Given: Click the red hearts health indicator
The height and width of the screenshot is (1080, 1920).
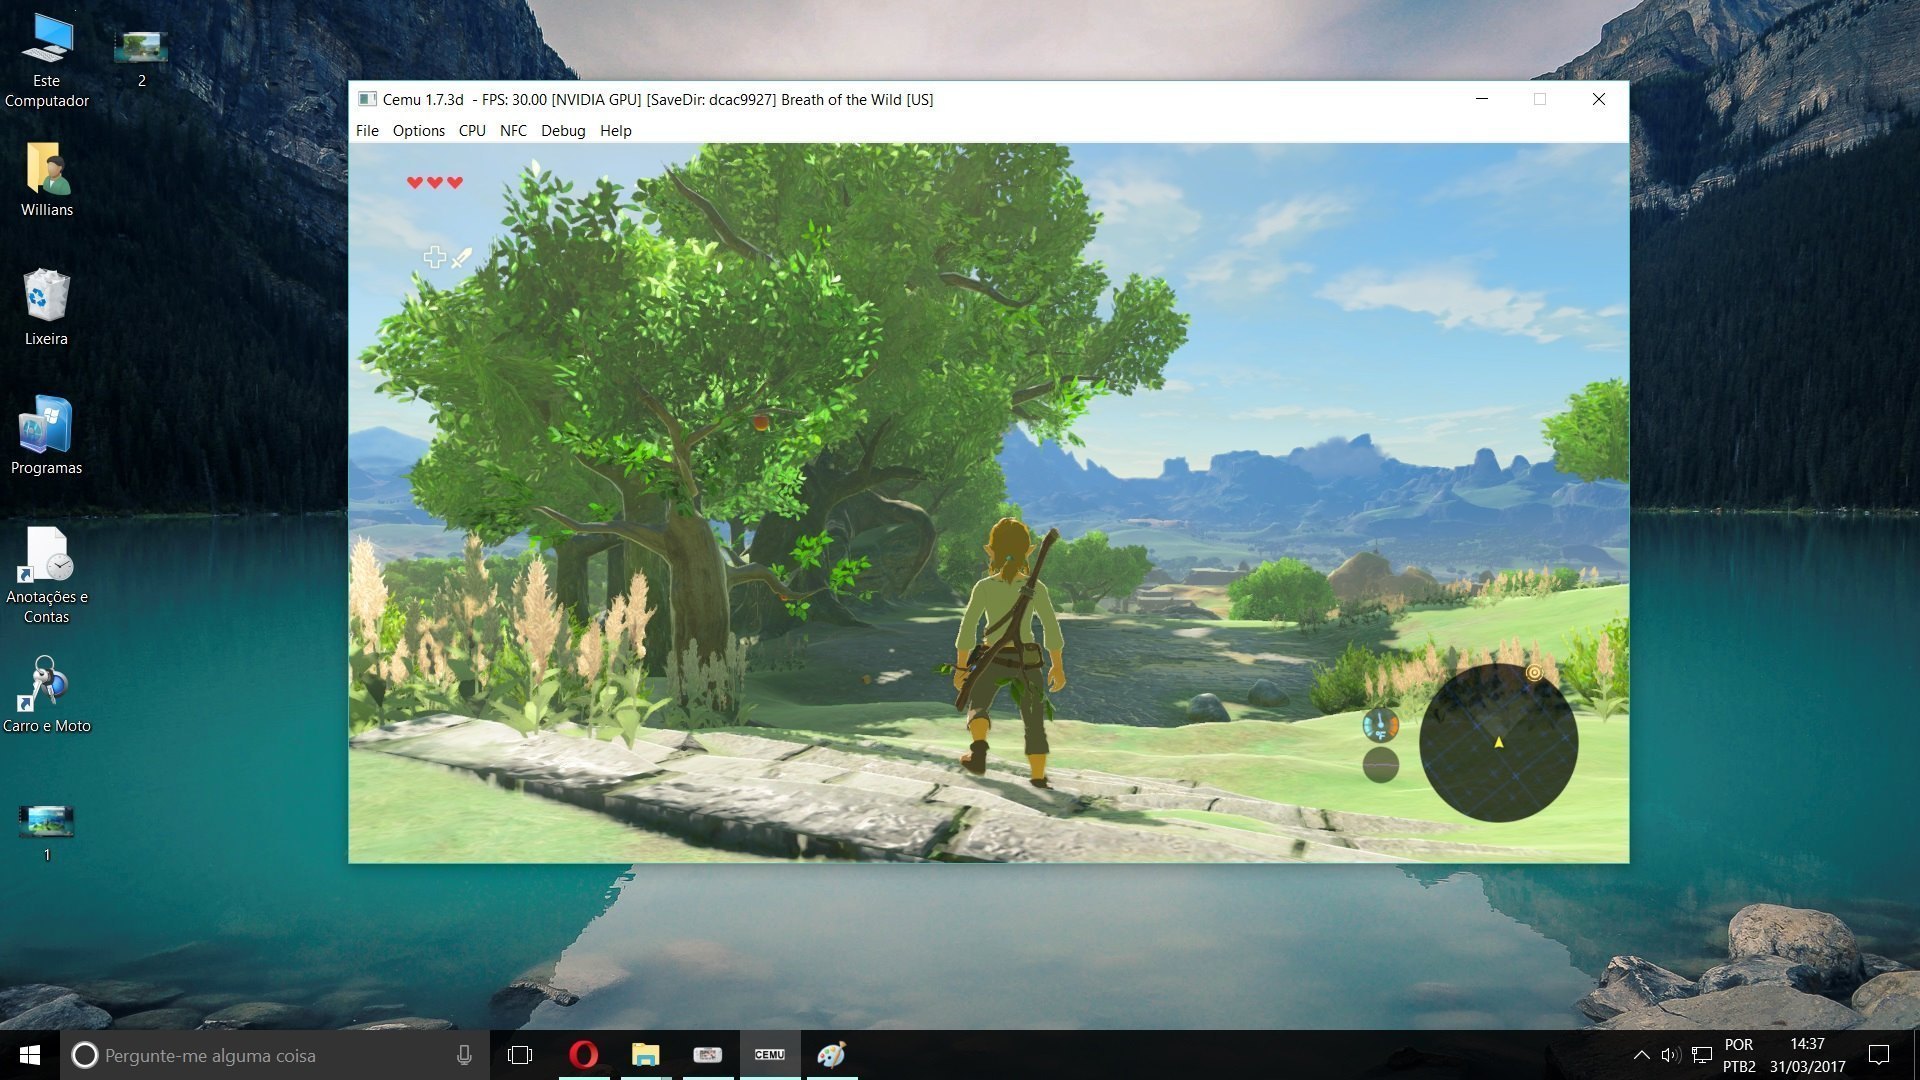Looking at the screenshot, I should 435,182.
